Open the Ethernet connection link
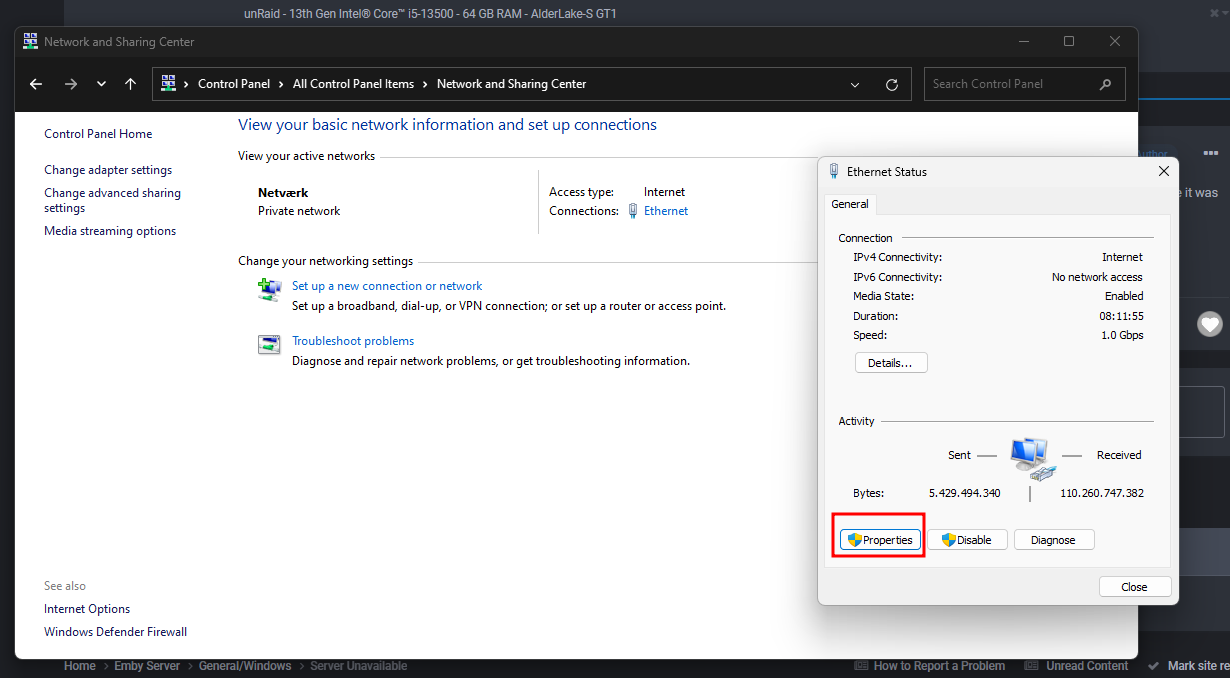 665,211
